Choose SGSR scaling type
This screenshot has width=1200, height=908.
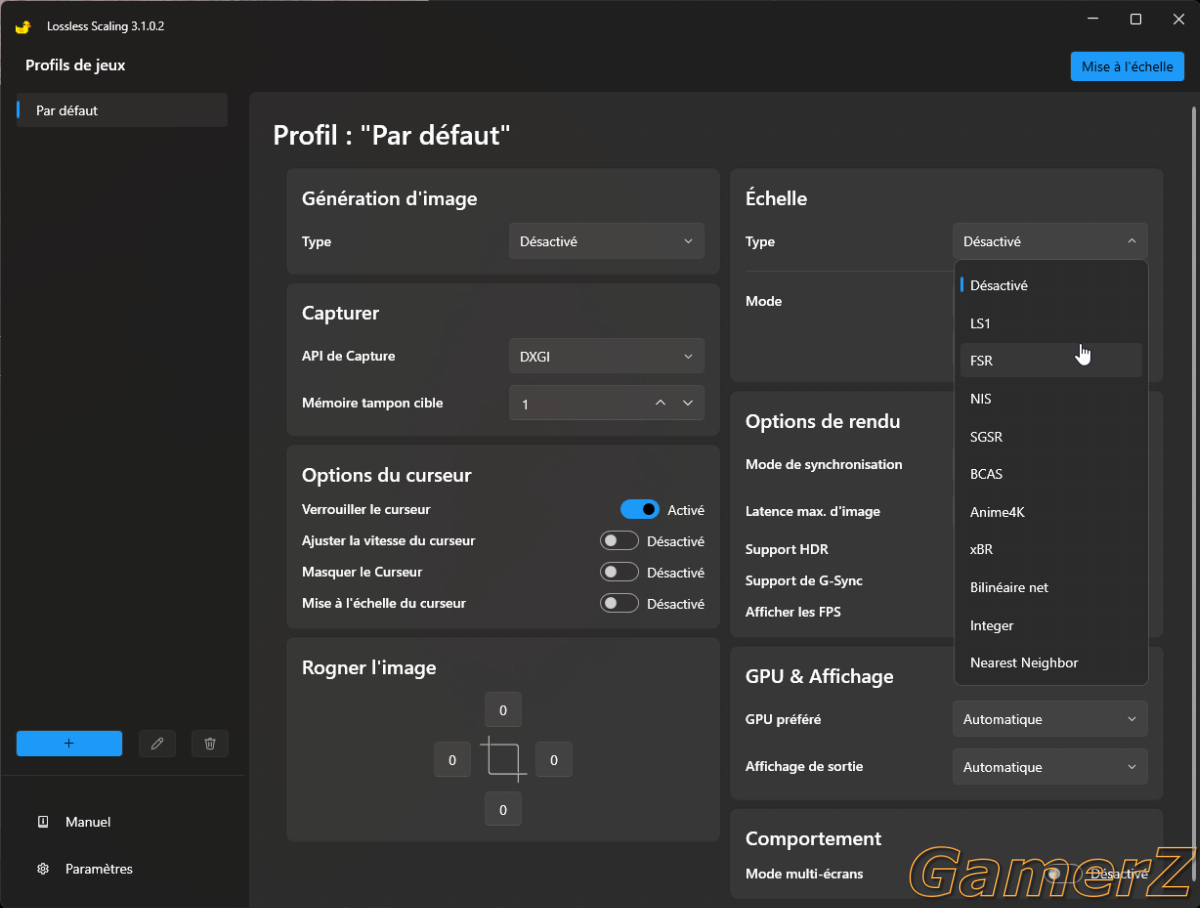click(x=1051, y=436)
